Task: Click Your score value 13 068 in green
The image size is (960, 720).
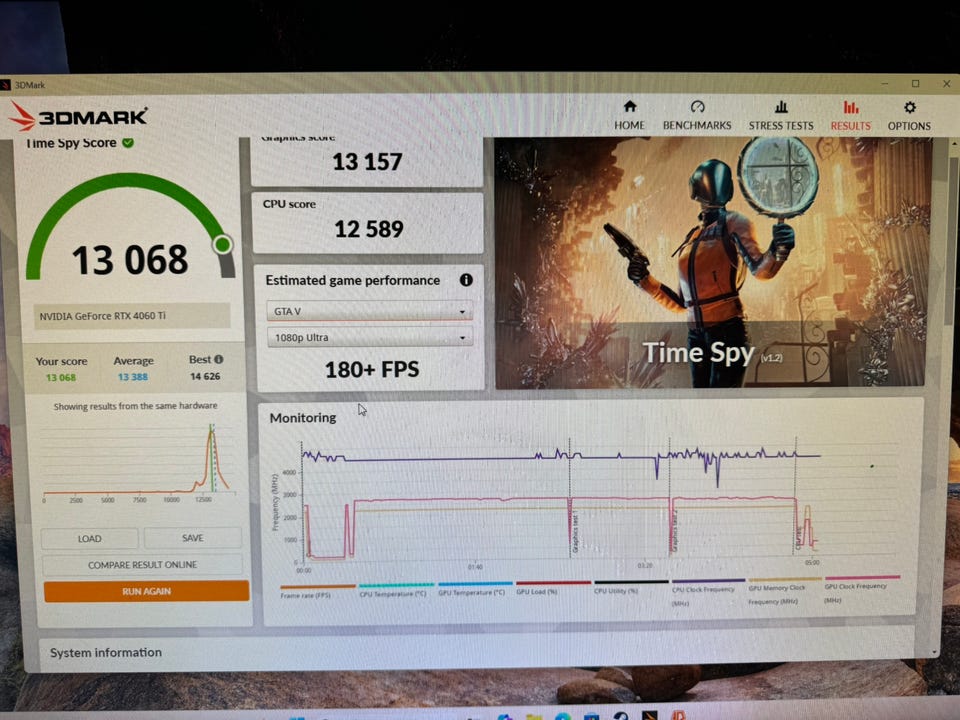Action: [61, 378]
